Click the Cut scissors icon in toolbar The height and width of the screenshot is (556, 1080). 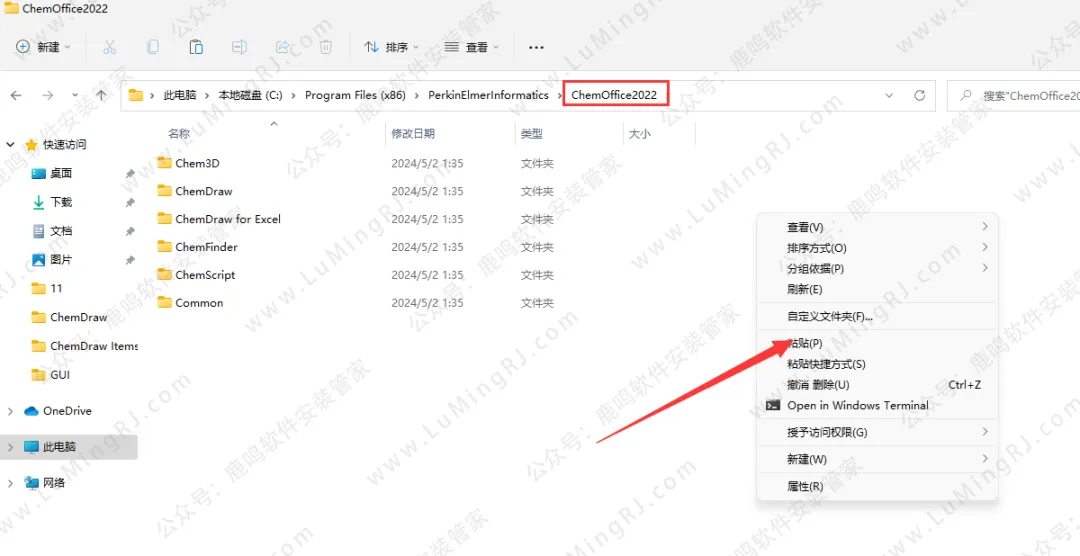(x=110, y=47)
